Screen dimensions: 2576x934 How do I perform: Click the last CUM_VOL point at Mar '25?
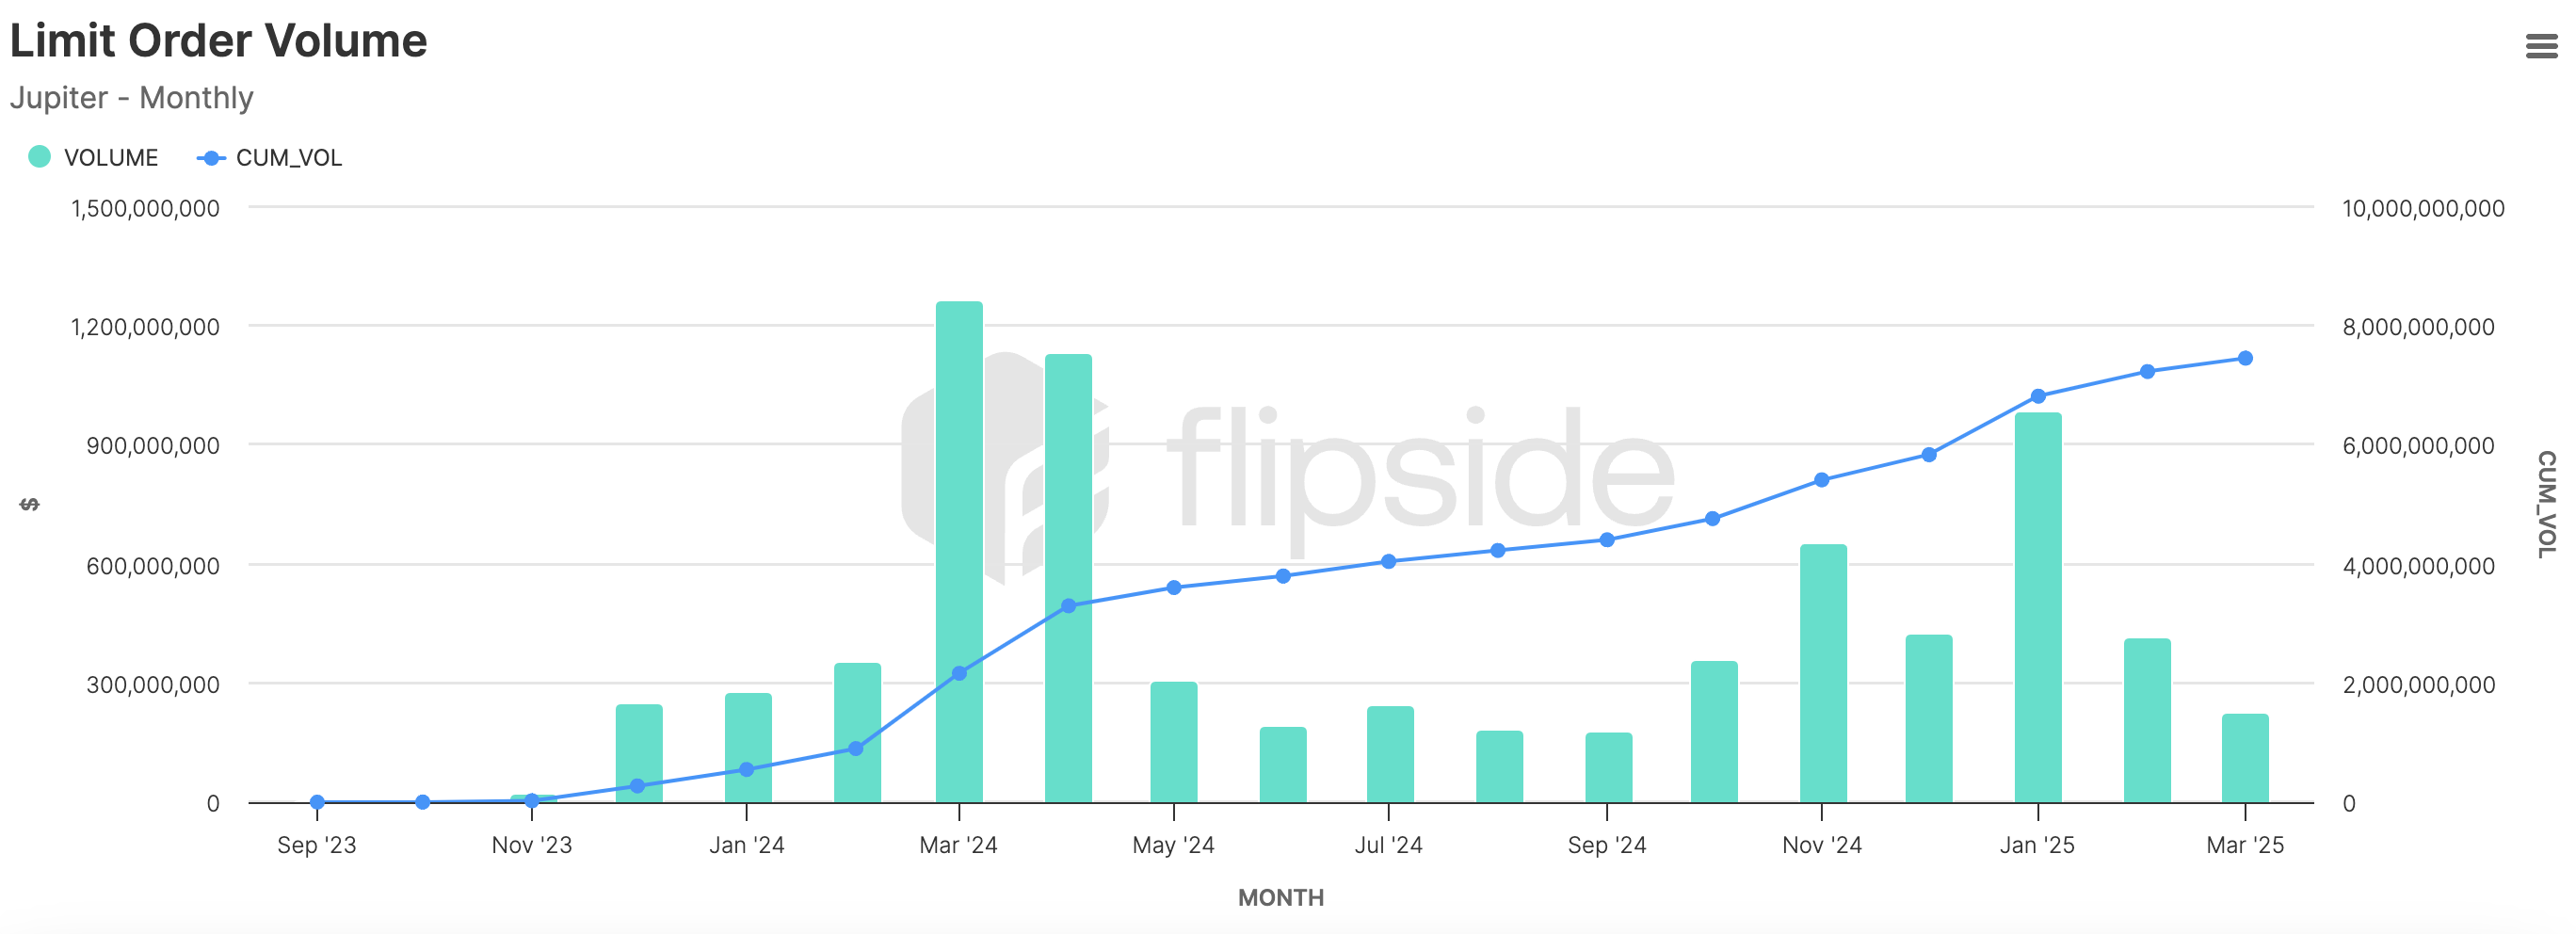2245,358
